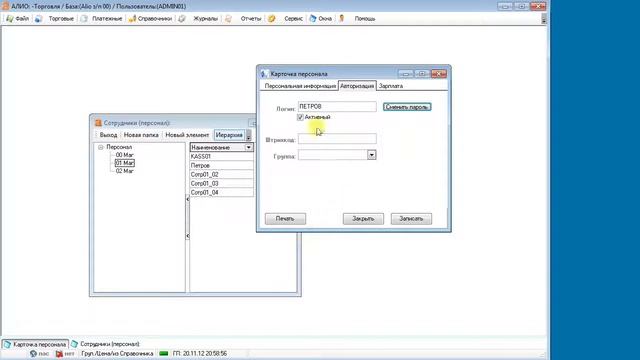Click the Записать button

411,219
